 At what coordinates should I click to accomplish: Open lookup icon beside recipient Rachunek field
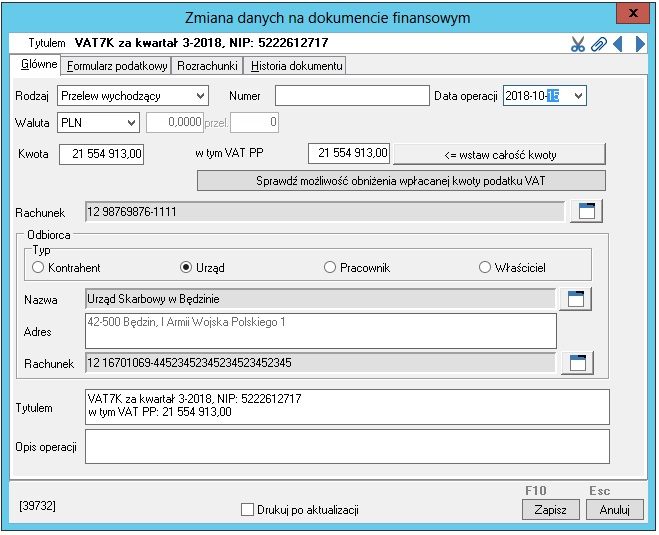(x=577, y=363)
